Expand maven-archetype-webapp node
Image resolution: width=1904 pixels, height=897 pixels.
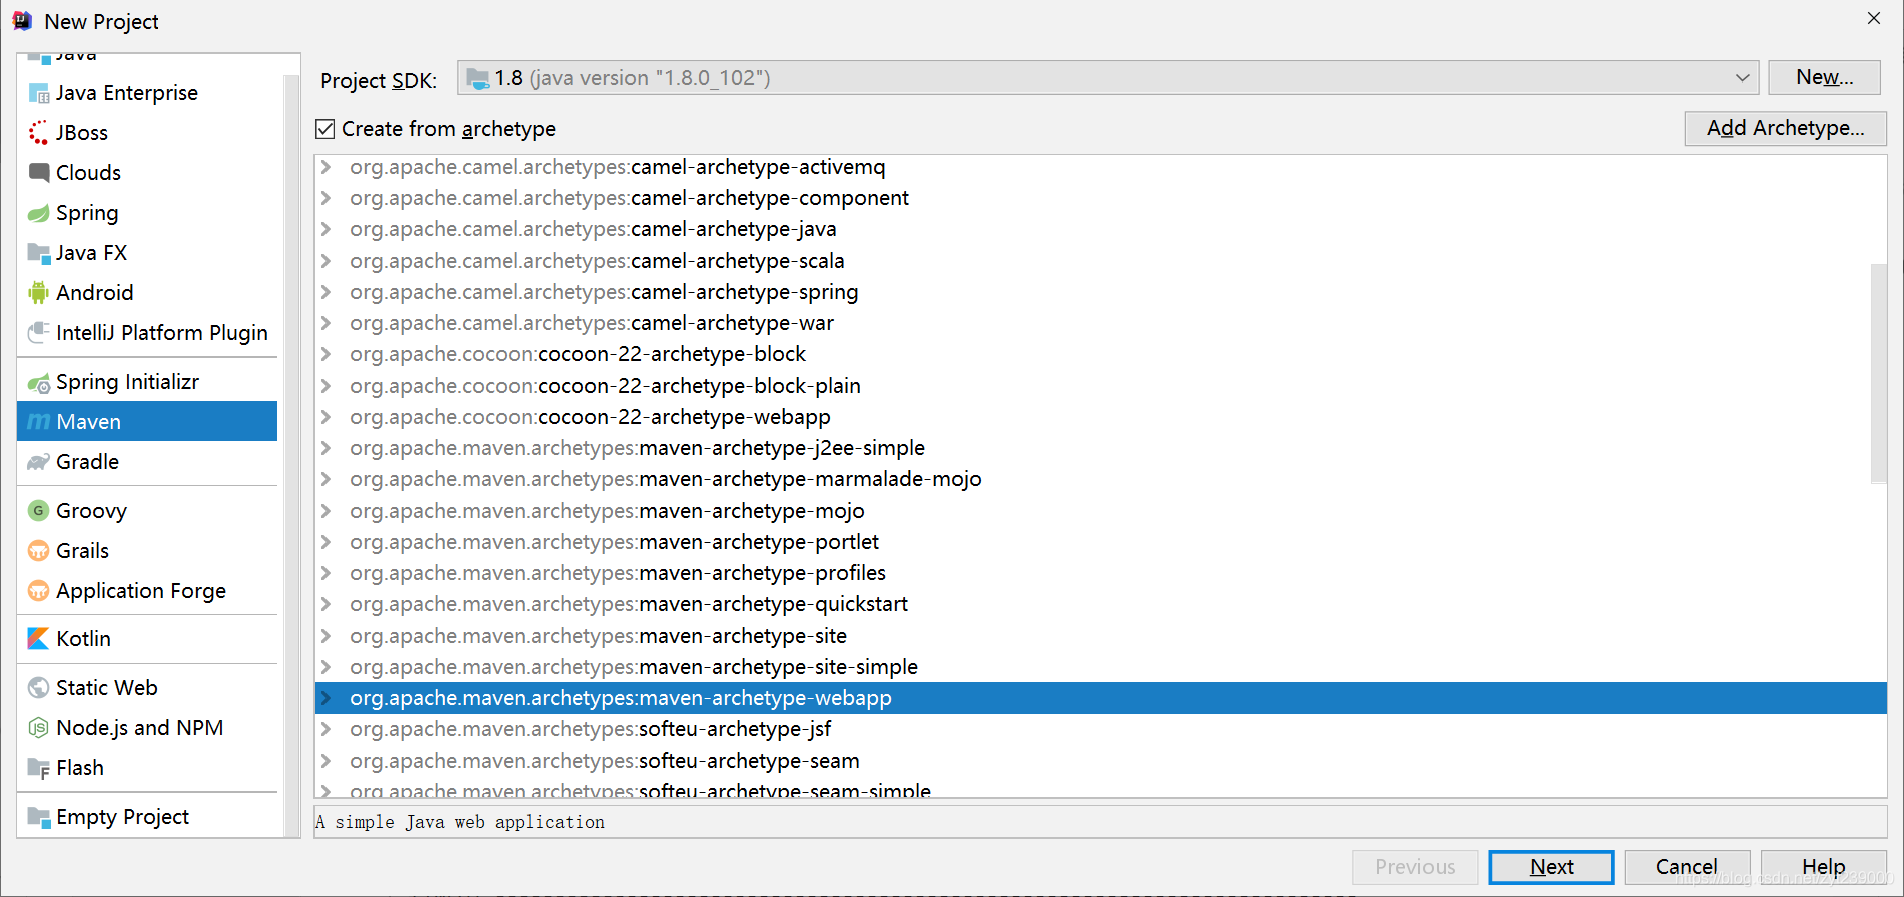coord(326,698)
